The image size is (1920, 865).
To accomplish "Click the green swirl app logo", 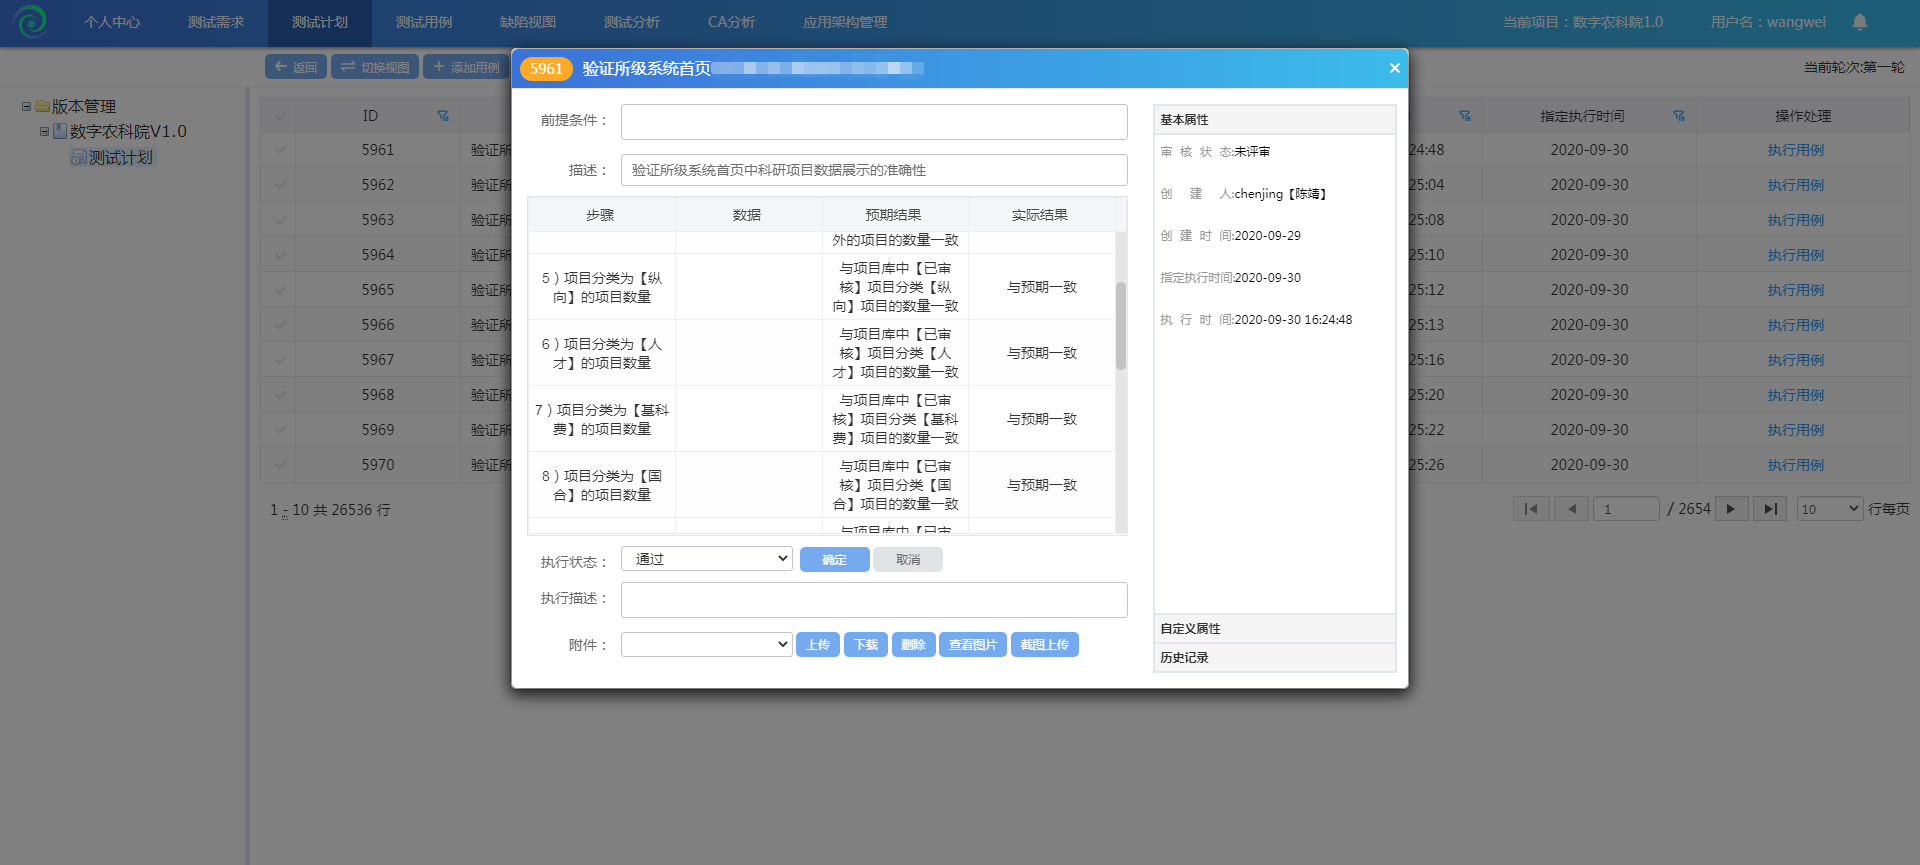I will (x=31, y=21).
